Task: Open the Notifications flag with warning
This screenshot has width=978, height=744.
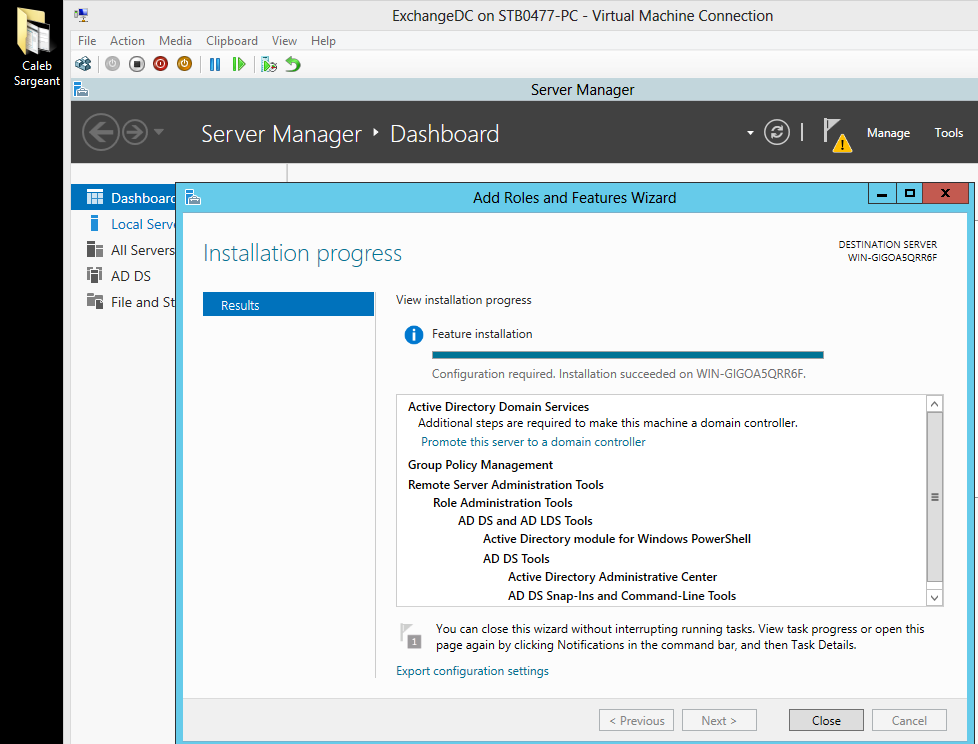Action: pos(837,135)
